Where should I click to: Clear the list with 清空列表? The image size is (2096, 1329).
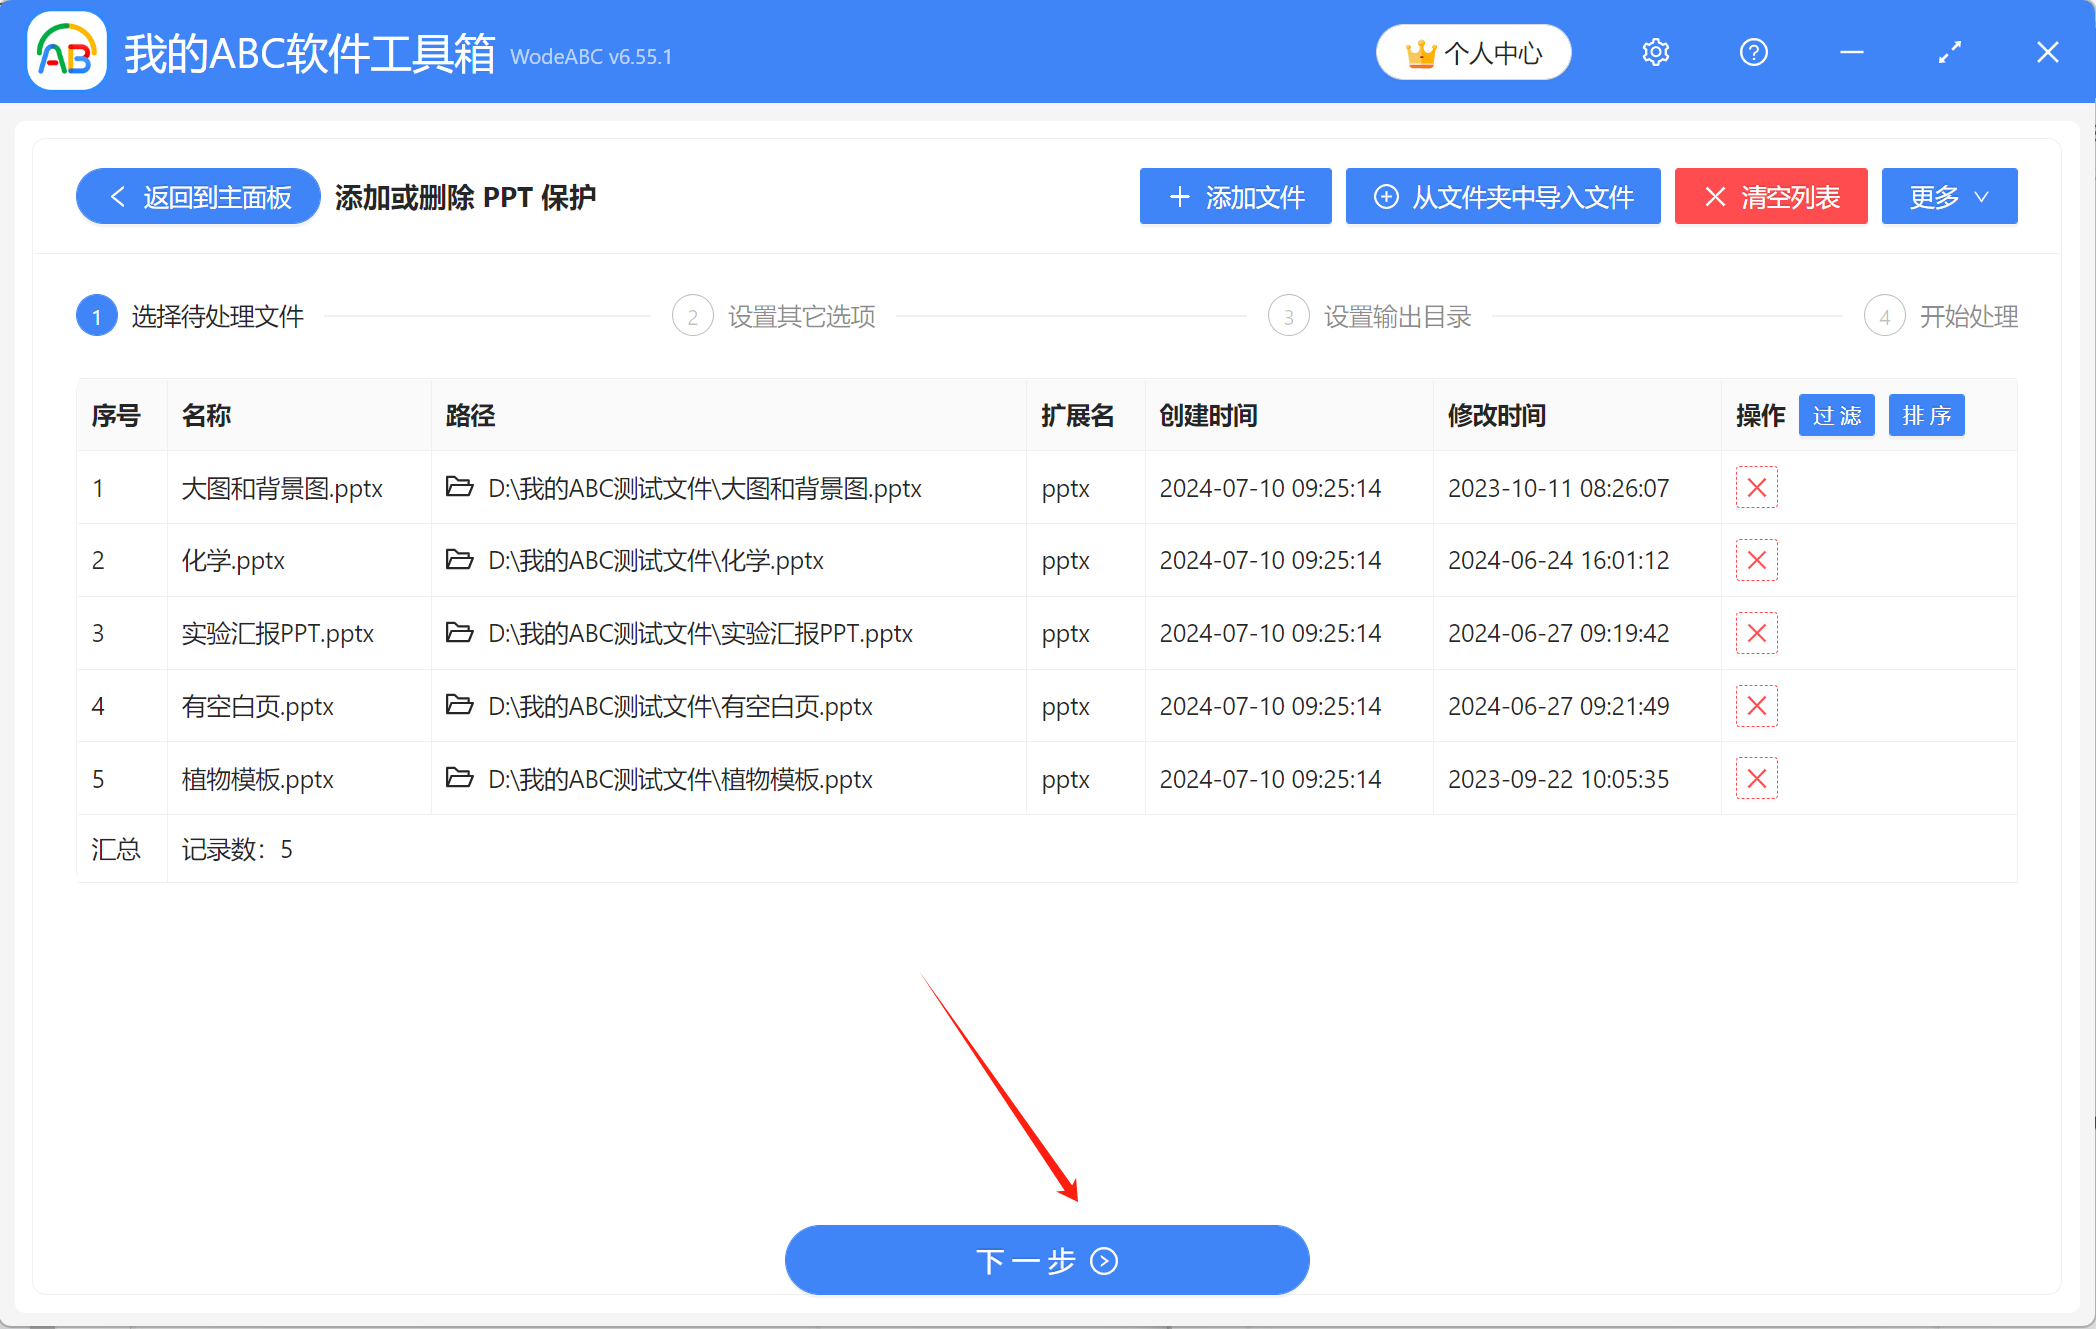coord(1770,196)
